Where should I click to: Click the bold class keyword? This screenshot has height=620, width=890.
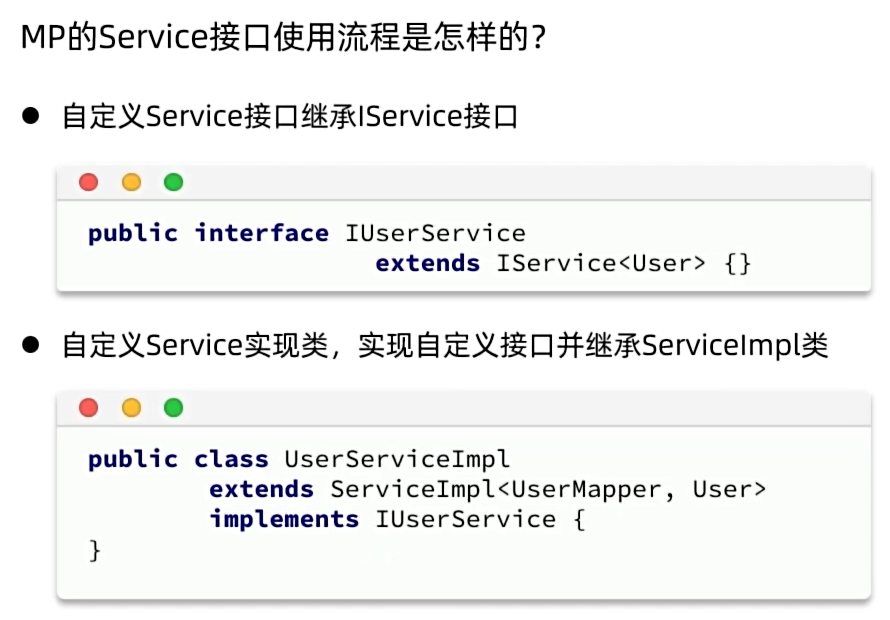[231, 459]
